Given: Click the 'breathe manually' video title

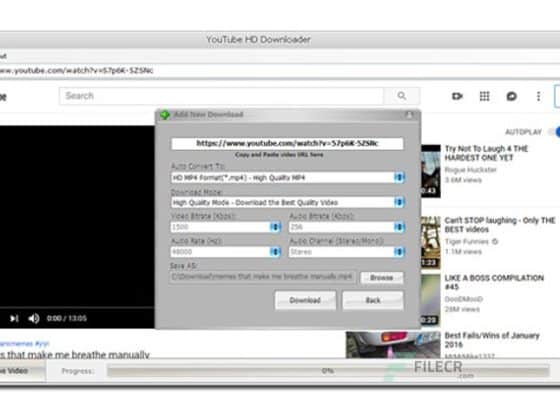Looking at the screenshot, I should click(75, 355).
